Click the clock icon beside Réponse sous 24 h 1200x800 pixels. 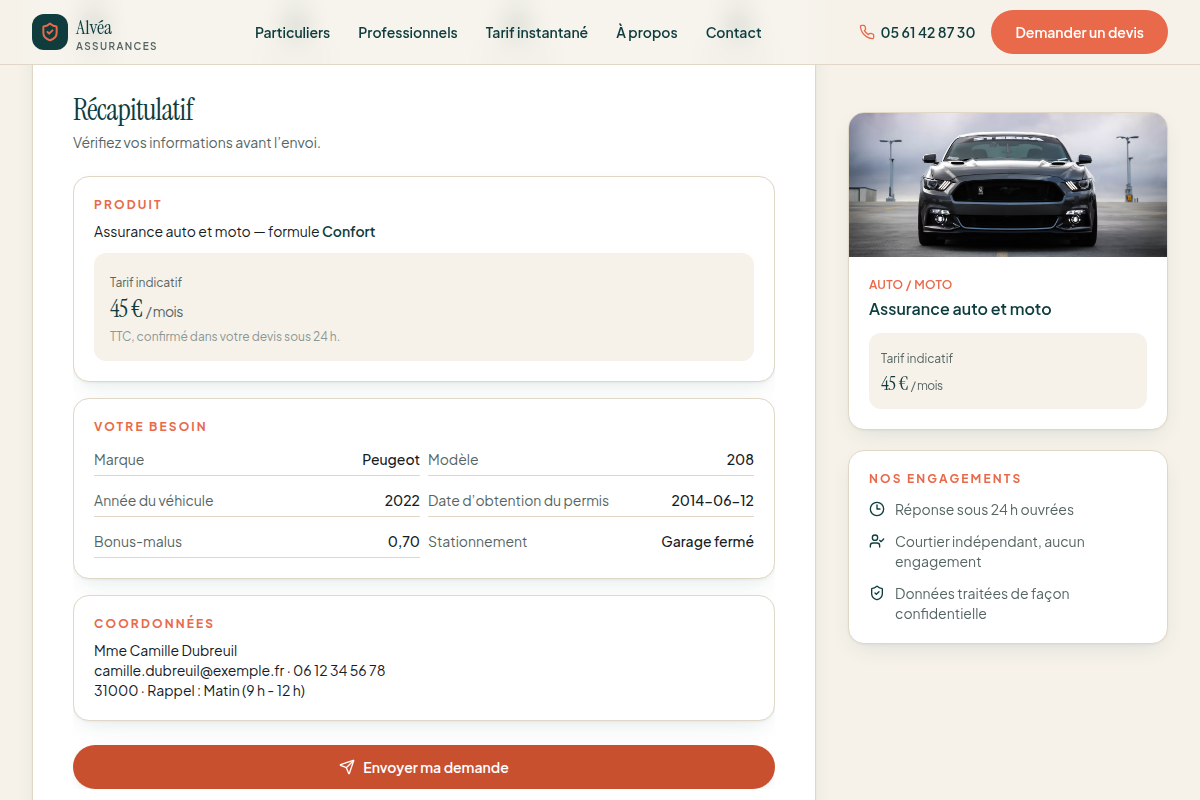877,510
